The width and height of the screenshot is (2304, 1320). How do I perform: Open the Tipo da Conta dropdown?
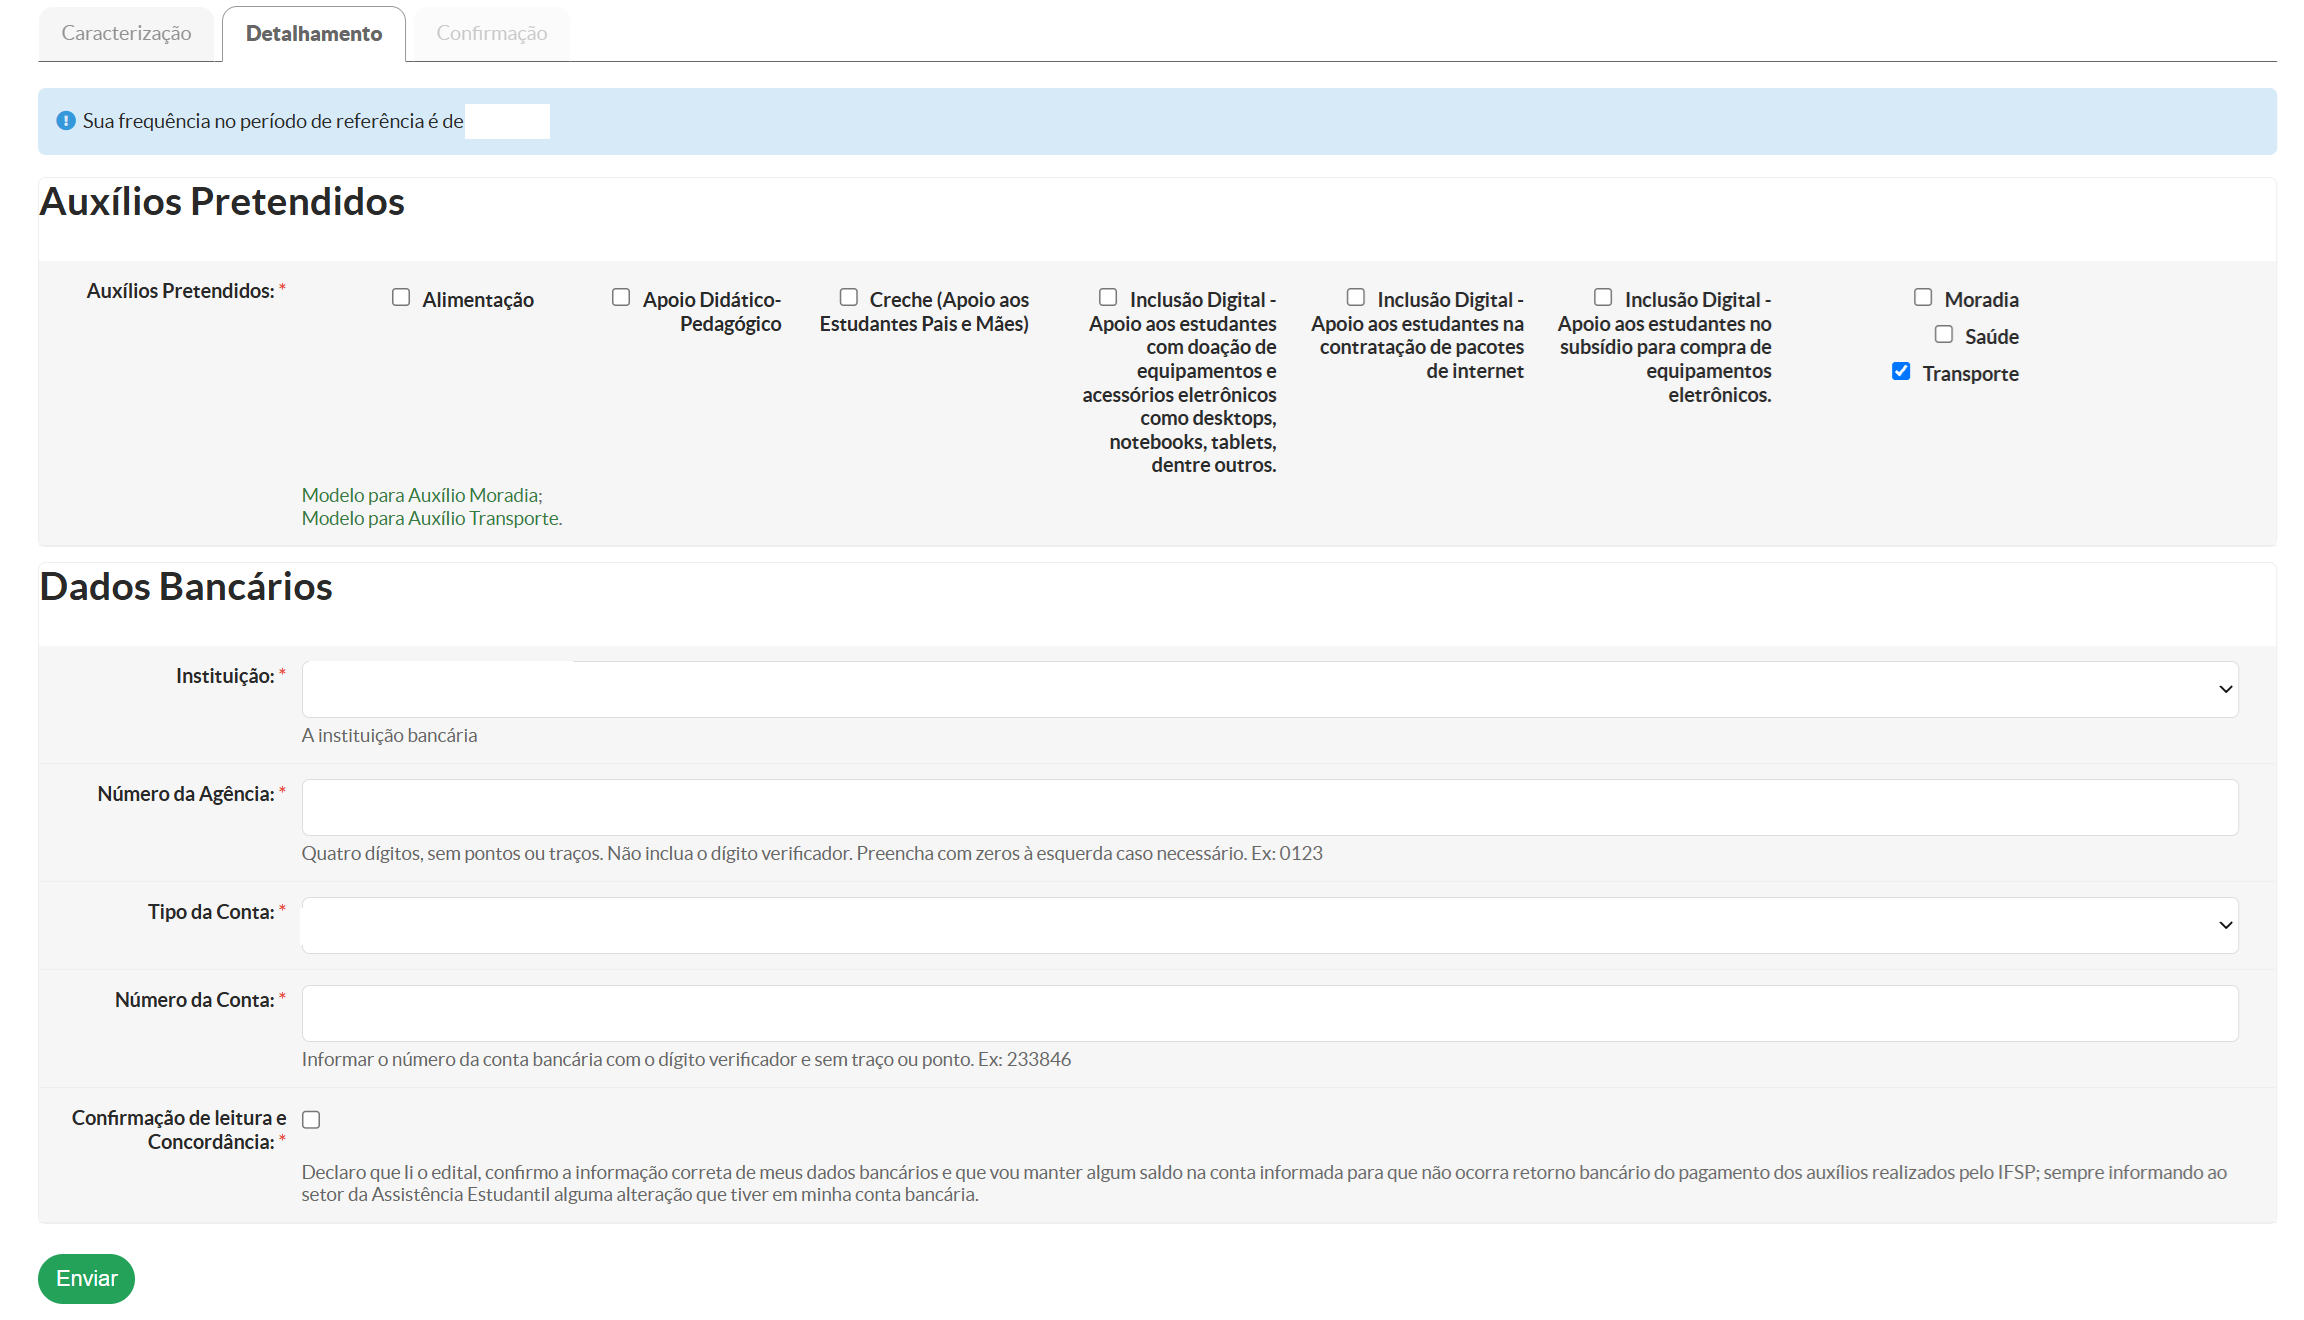coord(1270,925)
